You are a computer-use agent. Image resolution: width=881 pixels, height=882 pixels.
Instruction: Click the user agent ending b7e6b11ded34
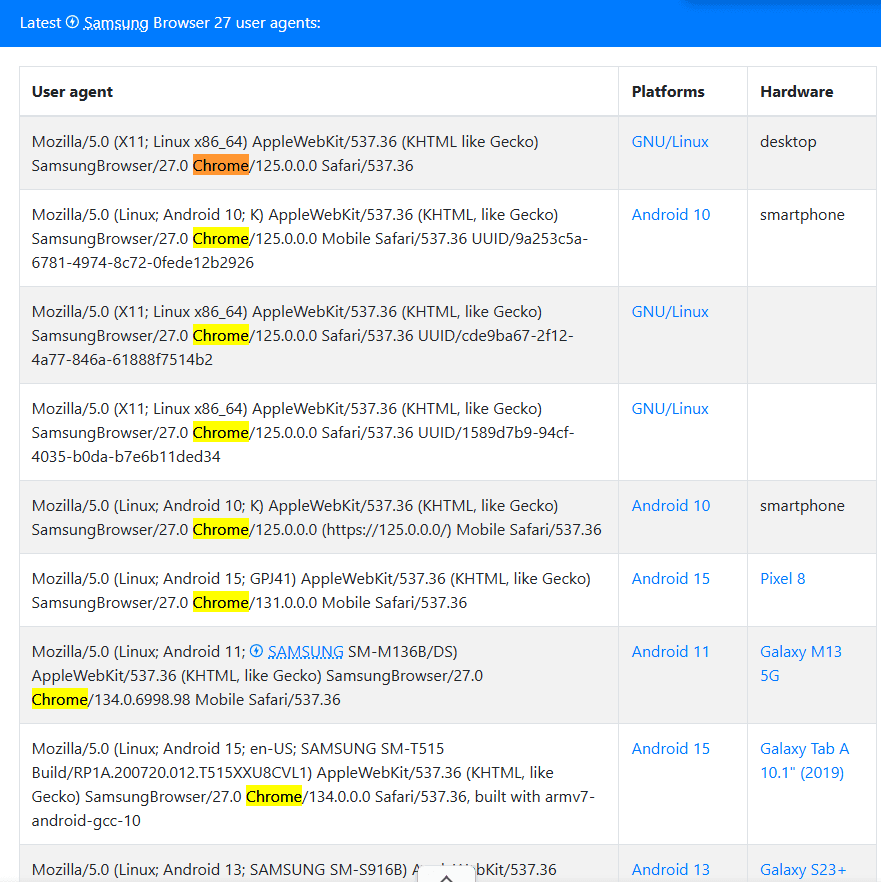303,433
